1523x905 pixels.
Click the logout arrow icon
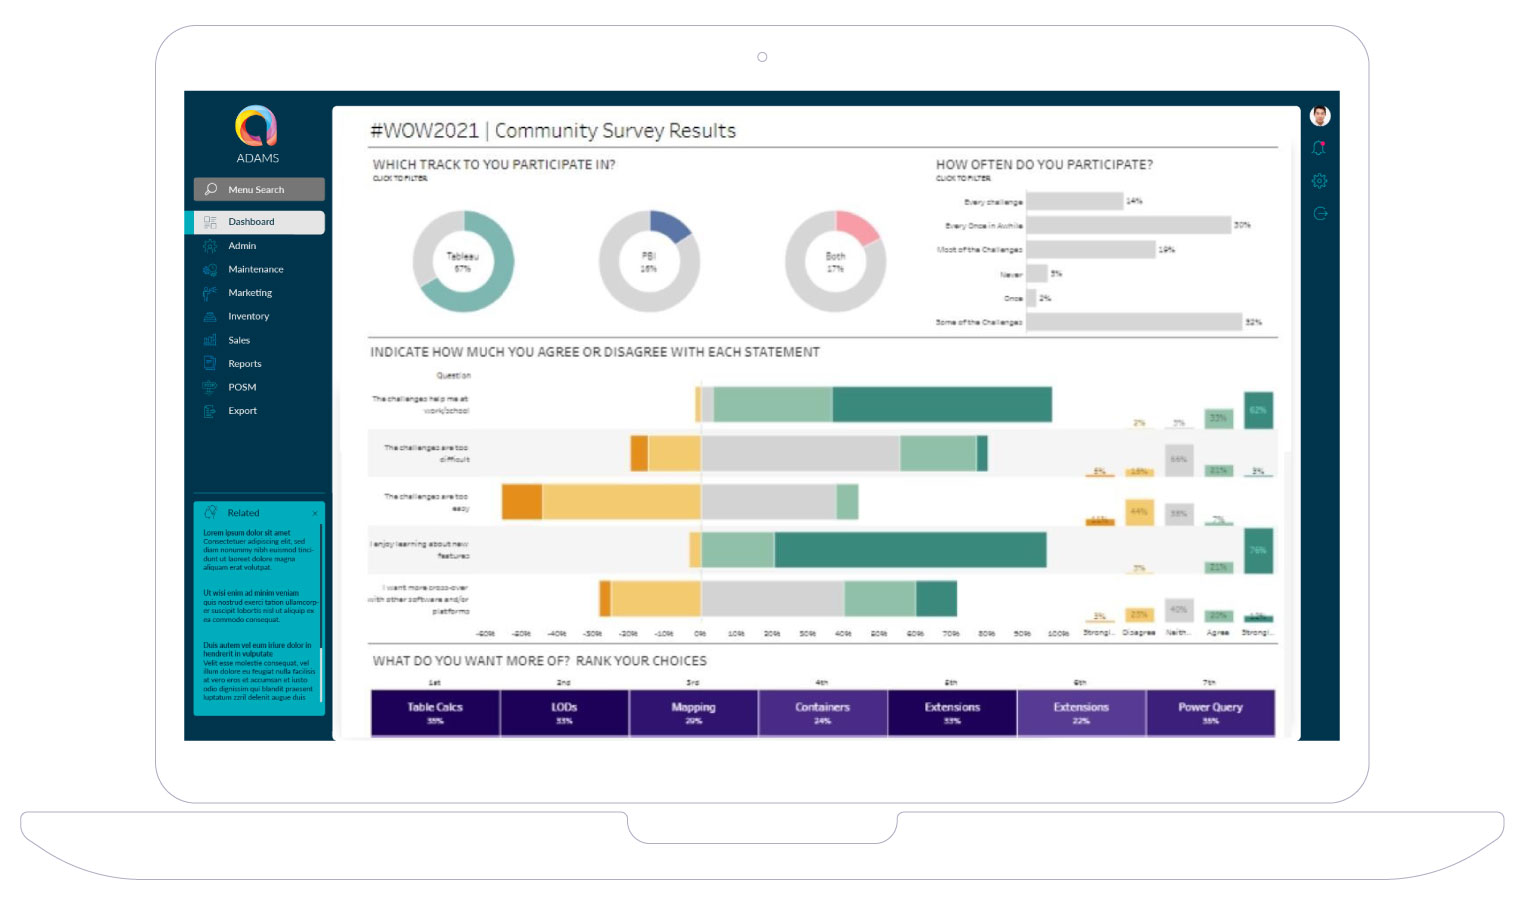(x=1319, y=213)
